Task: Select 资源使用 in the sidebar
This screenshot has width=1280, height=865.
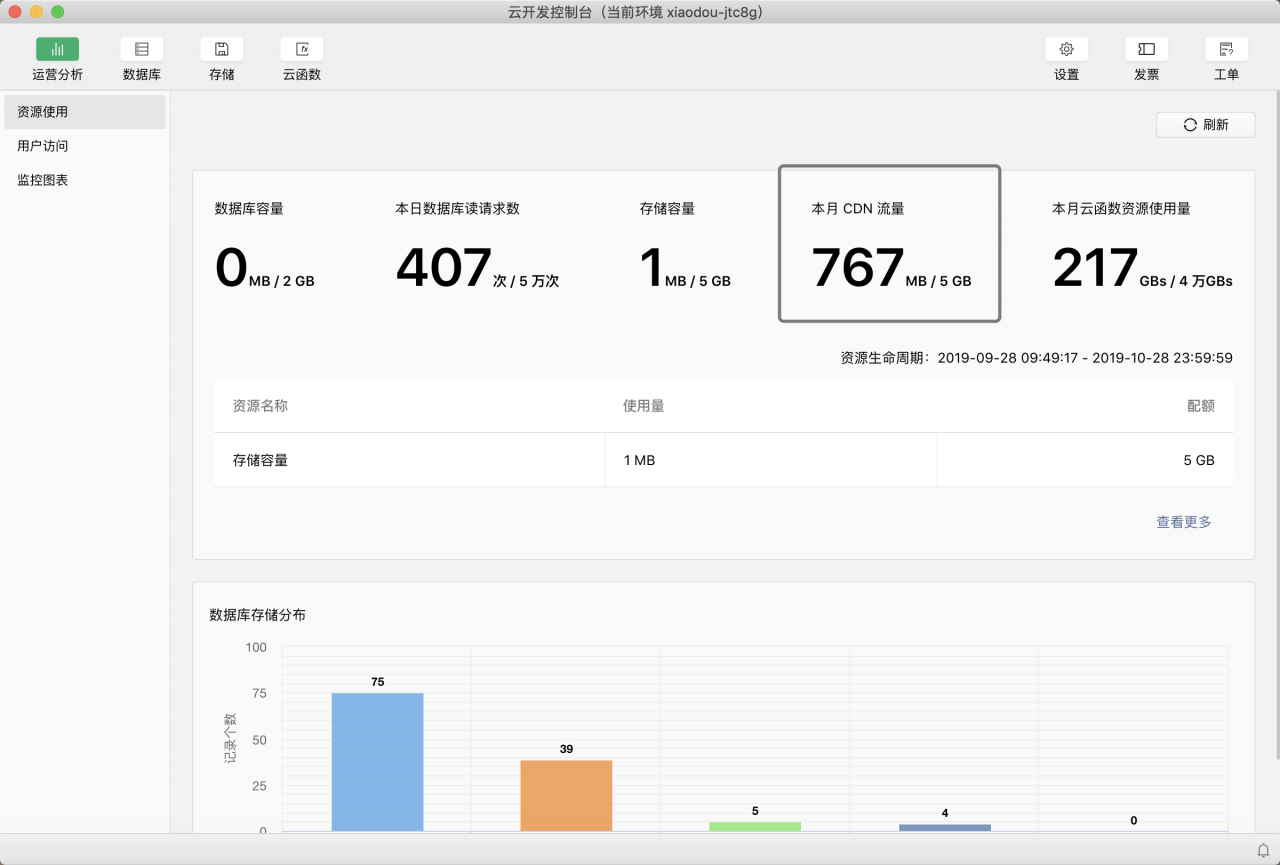Action: (84, 112)
